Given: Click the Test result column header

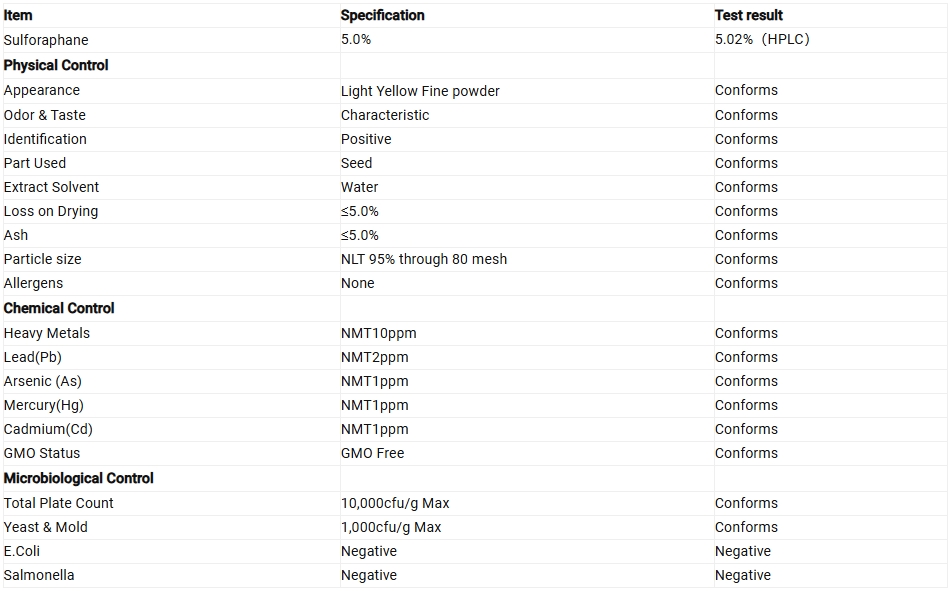Looking at the screenshot, I should 748,15.
